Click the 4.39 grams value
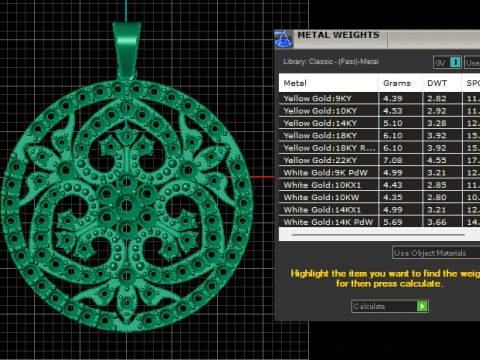 (392, 99)
